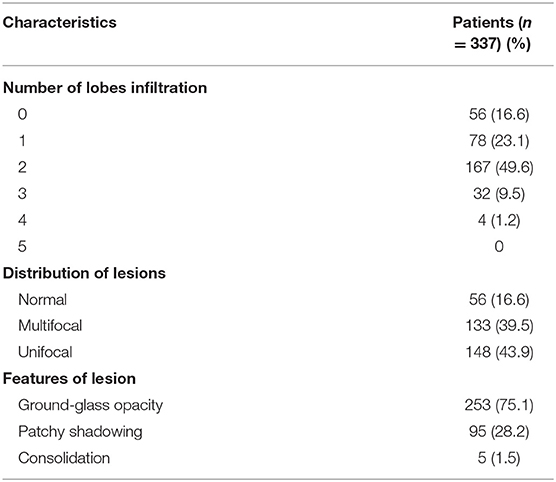The width and height of the screenshot is (556, 482).
Task: Click the Patchy shadowing row label
Action: click(x=80, y=432)
